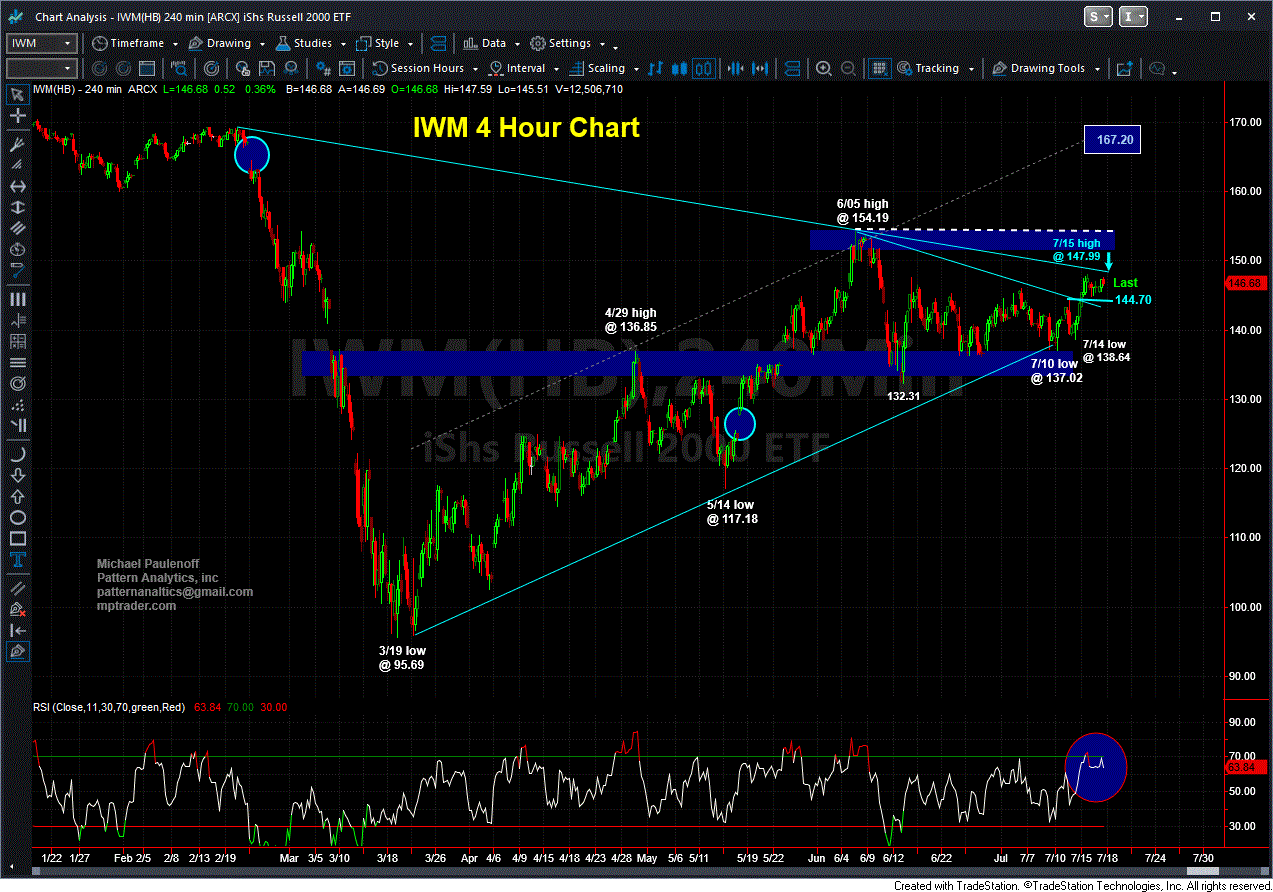1273x892 pixels.
Task: Select the ellipse drawing tool
Action: pos(18,517)
